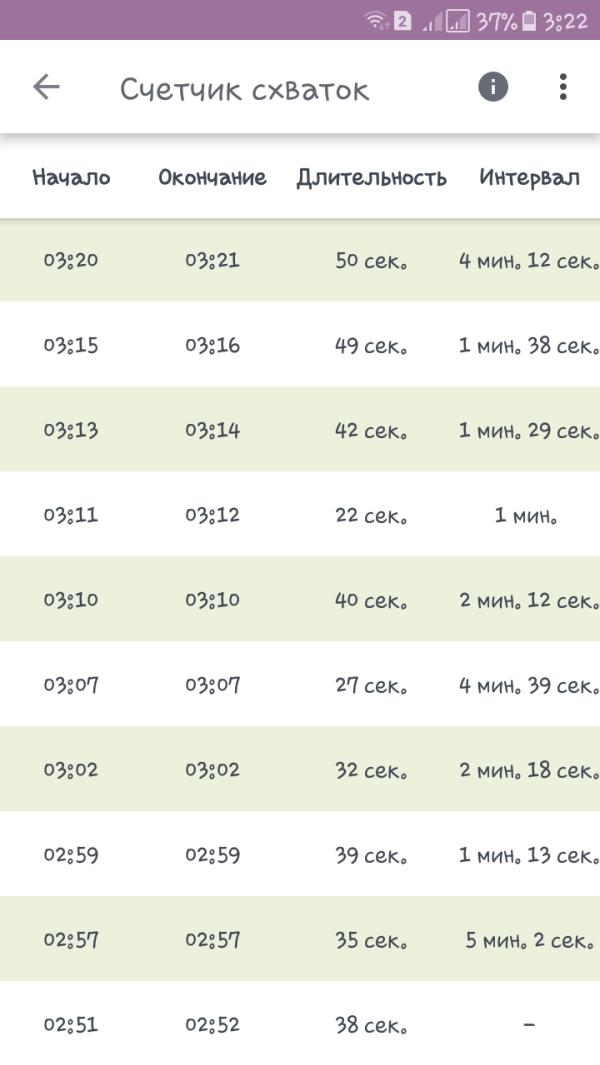Select the Длительность column header
The width and height of the screenshot is (600, 1065).
click(x=371, y=179)
